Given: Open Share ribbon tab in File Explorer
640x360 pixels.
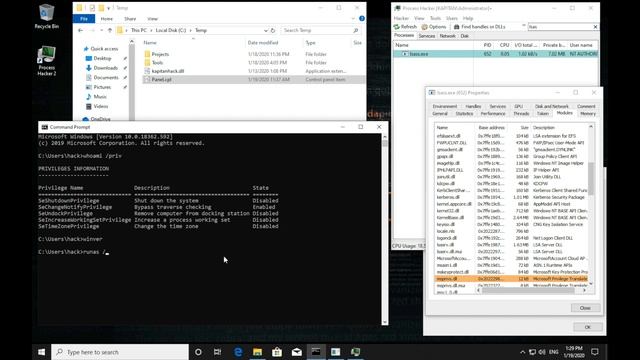Looking at the screenshot, I should [x=130, y=19].
